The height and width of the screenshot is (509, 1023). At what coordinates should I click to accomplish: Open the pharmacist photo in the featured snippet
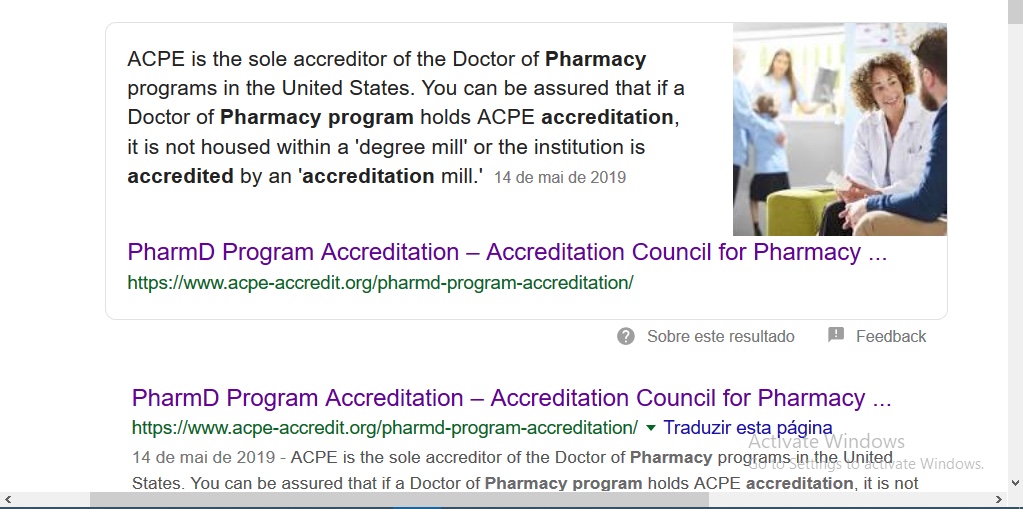[839, 130]
